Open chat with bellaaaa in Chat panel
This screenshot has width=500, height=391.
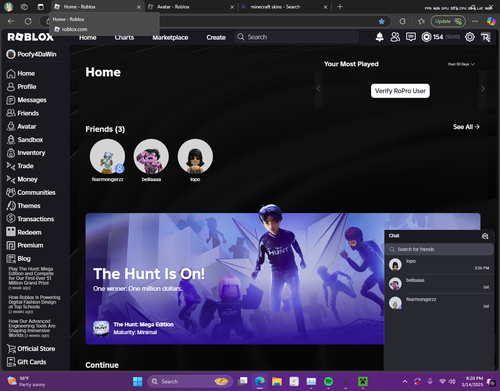[x=439, y=284]
